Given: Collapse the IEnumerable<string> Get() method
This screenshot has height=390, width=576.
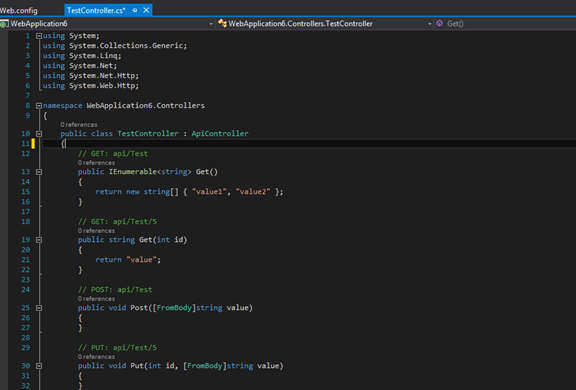Looking at the screenshot, I should (39, 172).
